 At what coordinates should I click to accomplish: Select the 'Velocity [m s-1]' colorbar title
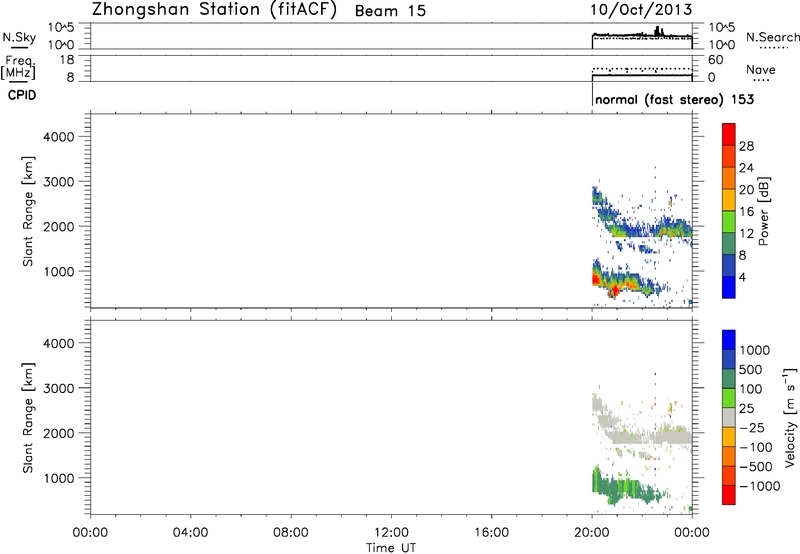pos(790,417)
